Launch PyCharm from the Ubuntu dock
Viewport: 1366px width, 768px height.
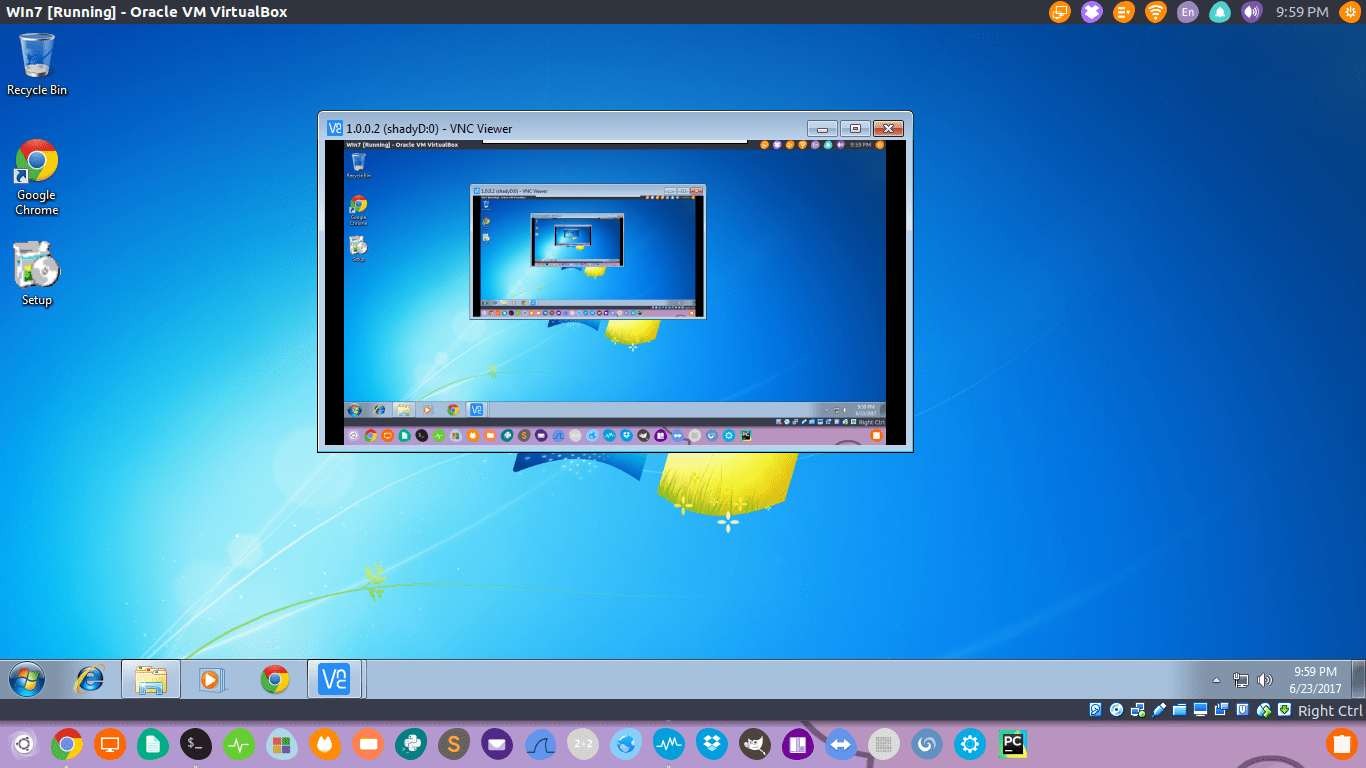point(1013,744)
